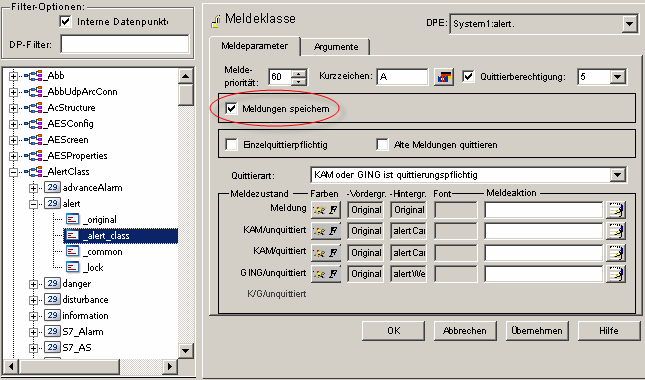Switch to the Argumente tab
Image resolution: width=645 pixels, height=380 pixels.
(336, 47)
